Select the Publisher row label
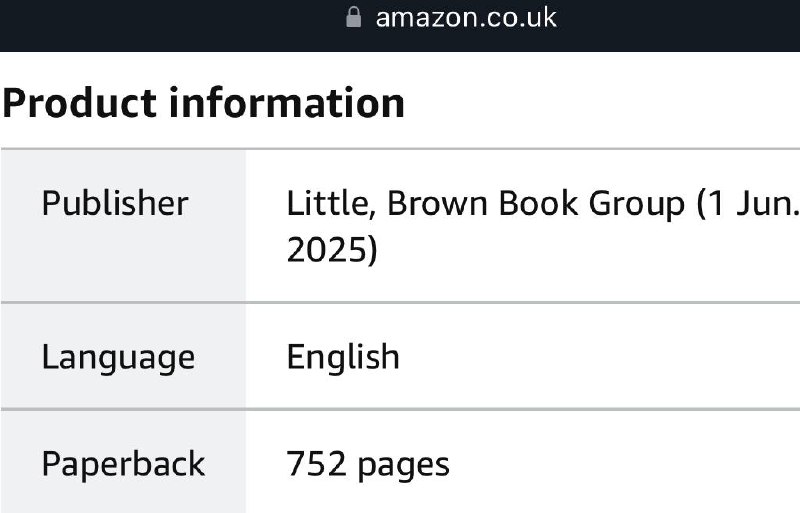Image resolution: width=800 pixels, height=513 pixels. pyautogui.click(x=115, y=203)
